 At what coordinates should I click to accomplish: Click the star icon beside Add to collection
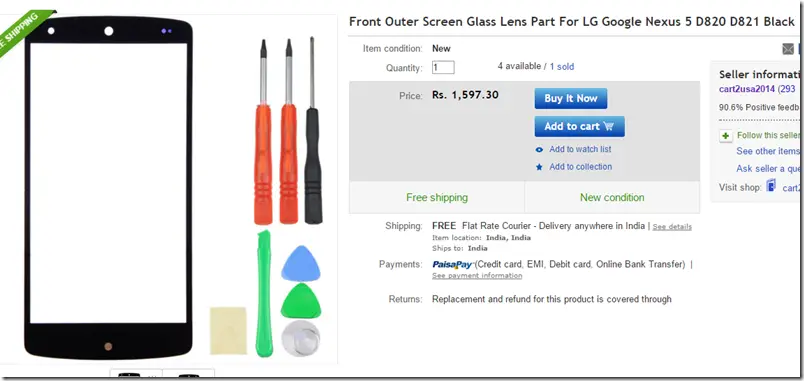click(x=539, y=167)
